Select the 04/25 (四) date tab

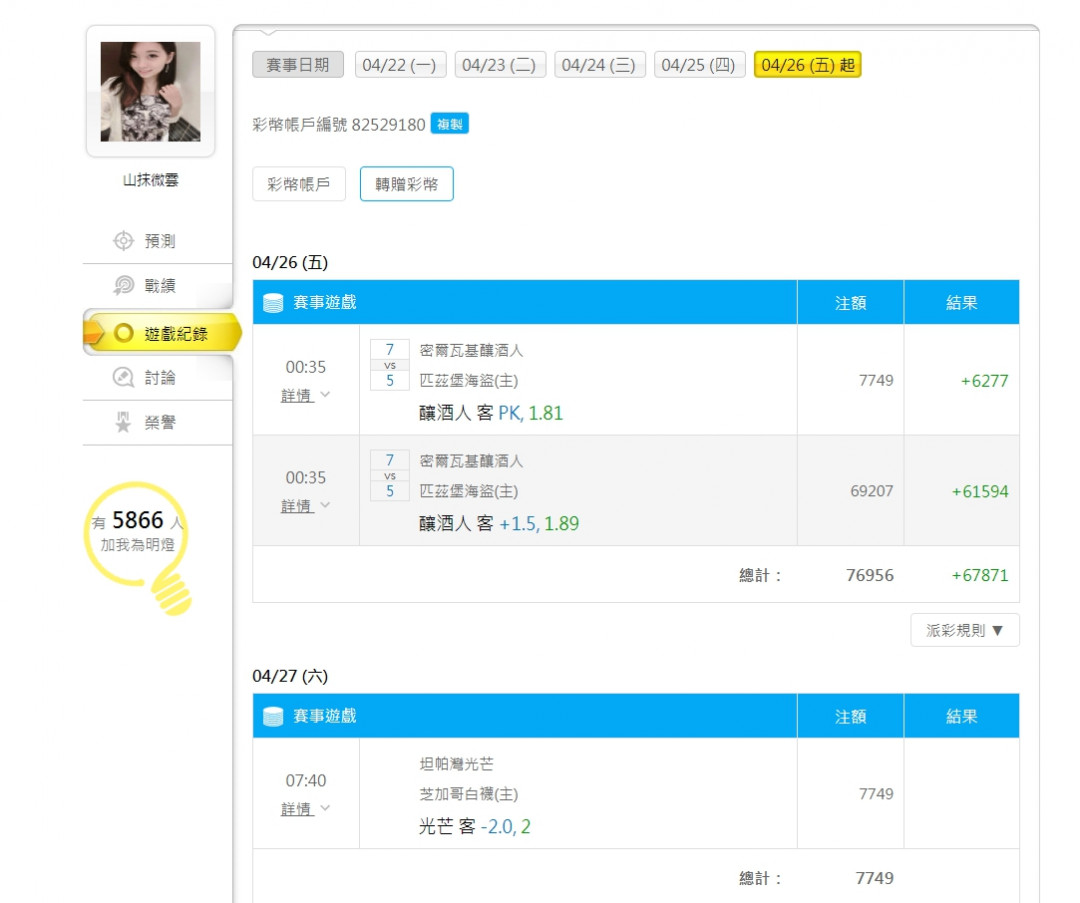point(699,65)
